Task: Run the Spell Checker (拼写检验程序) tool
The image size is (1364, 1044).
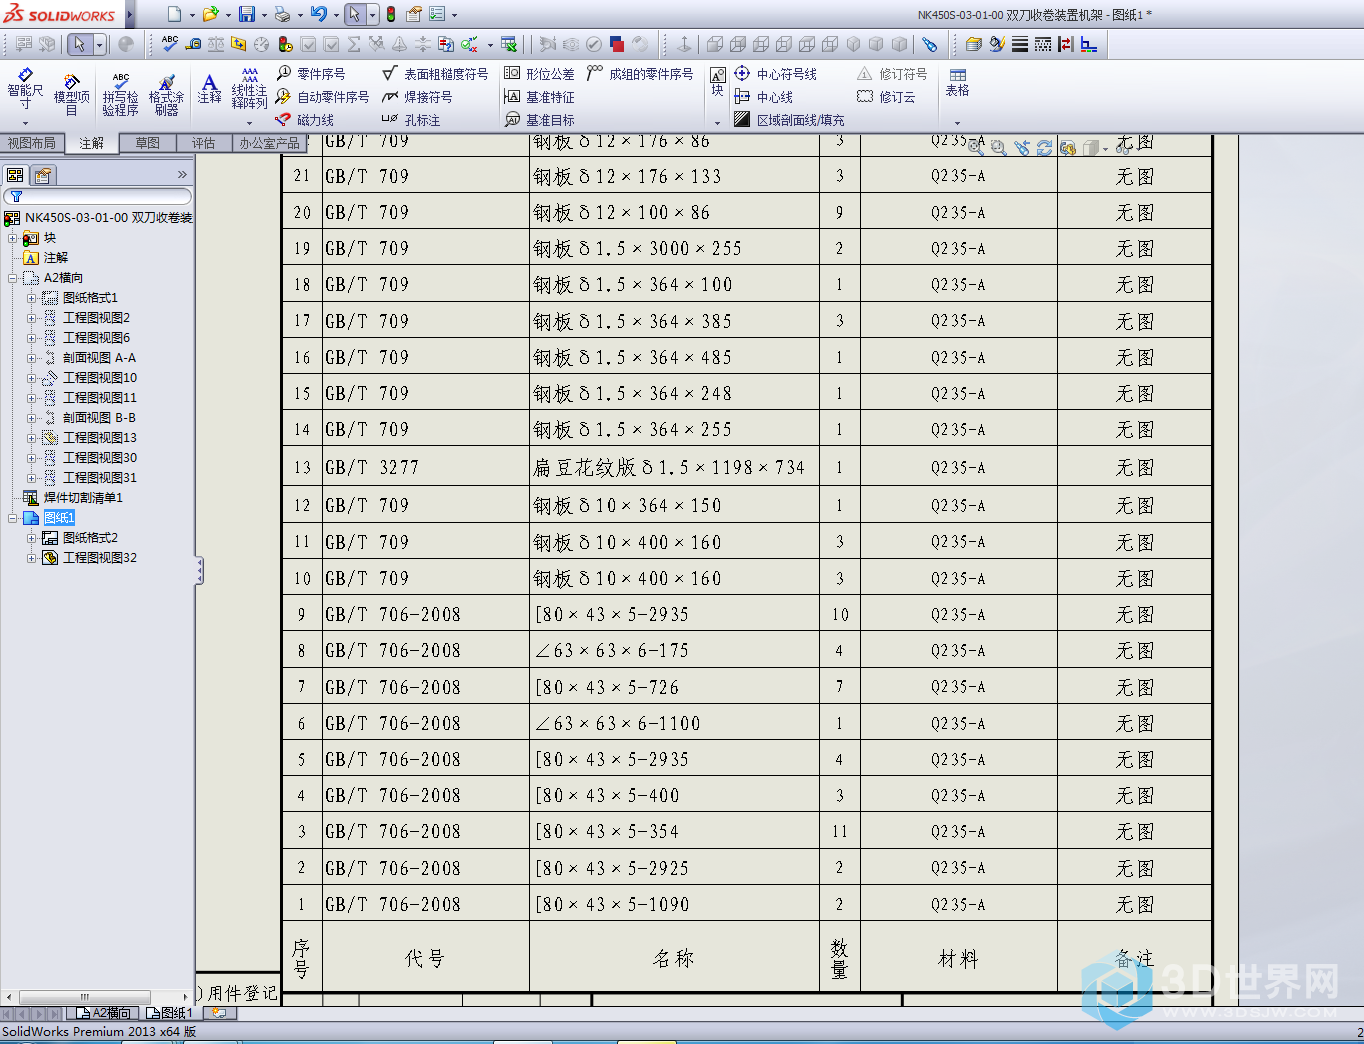Action: pyautogui.click(x=120, y=94)
